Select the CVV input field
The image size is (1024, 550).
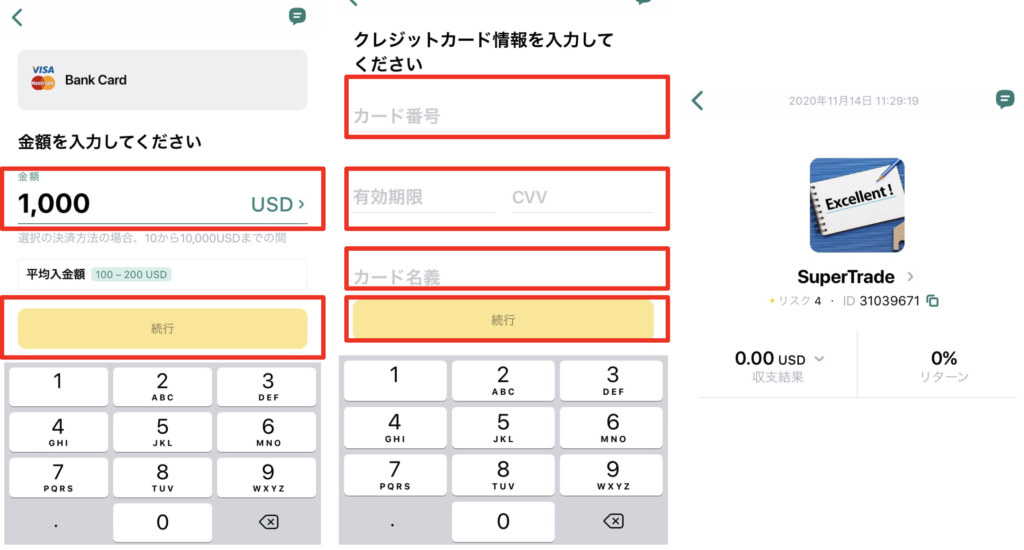583,197
